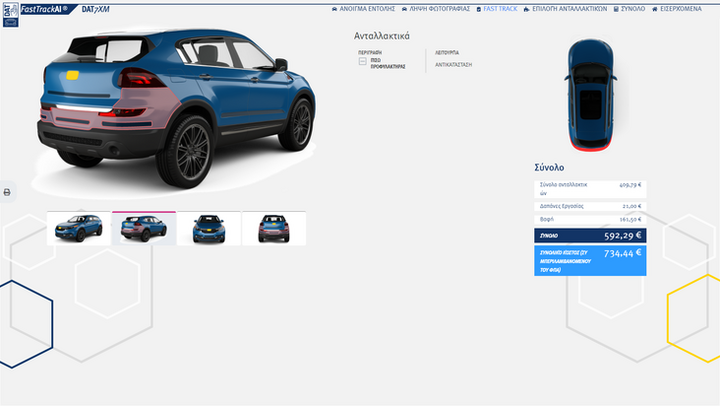Click the yellow marker on the tailgate
This screenshot has height=406, width=720.
pyautogui.click(x=71, y=75)
